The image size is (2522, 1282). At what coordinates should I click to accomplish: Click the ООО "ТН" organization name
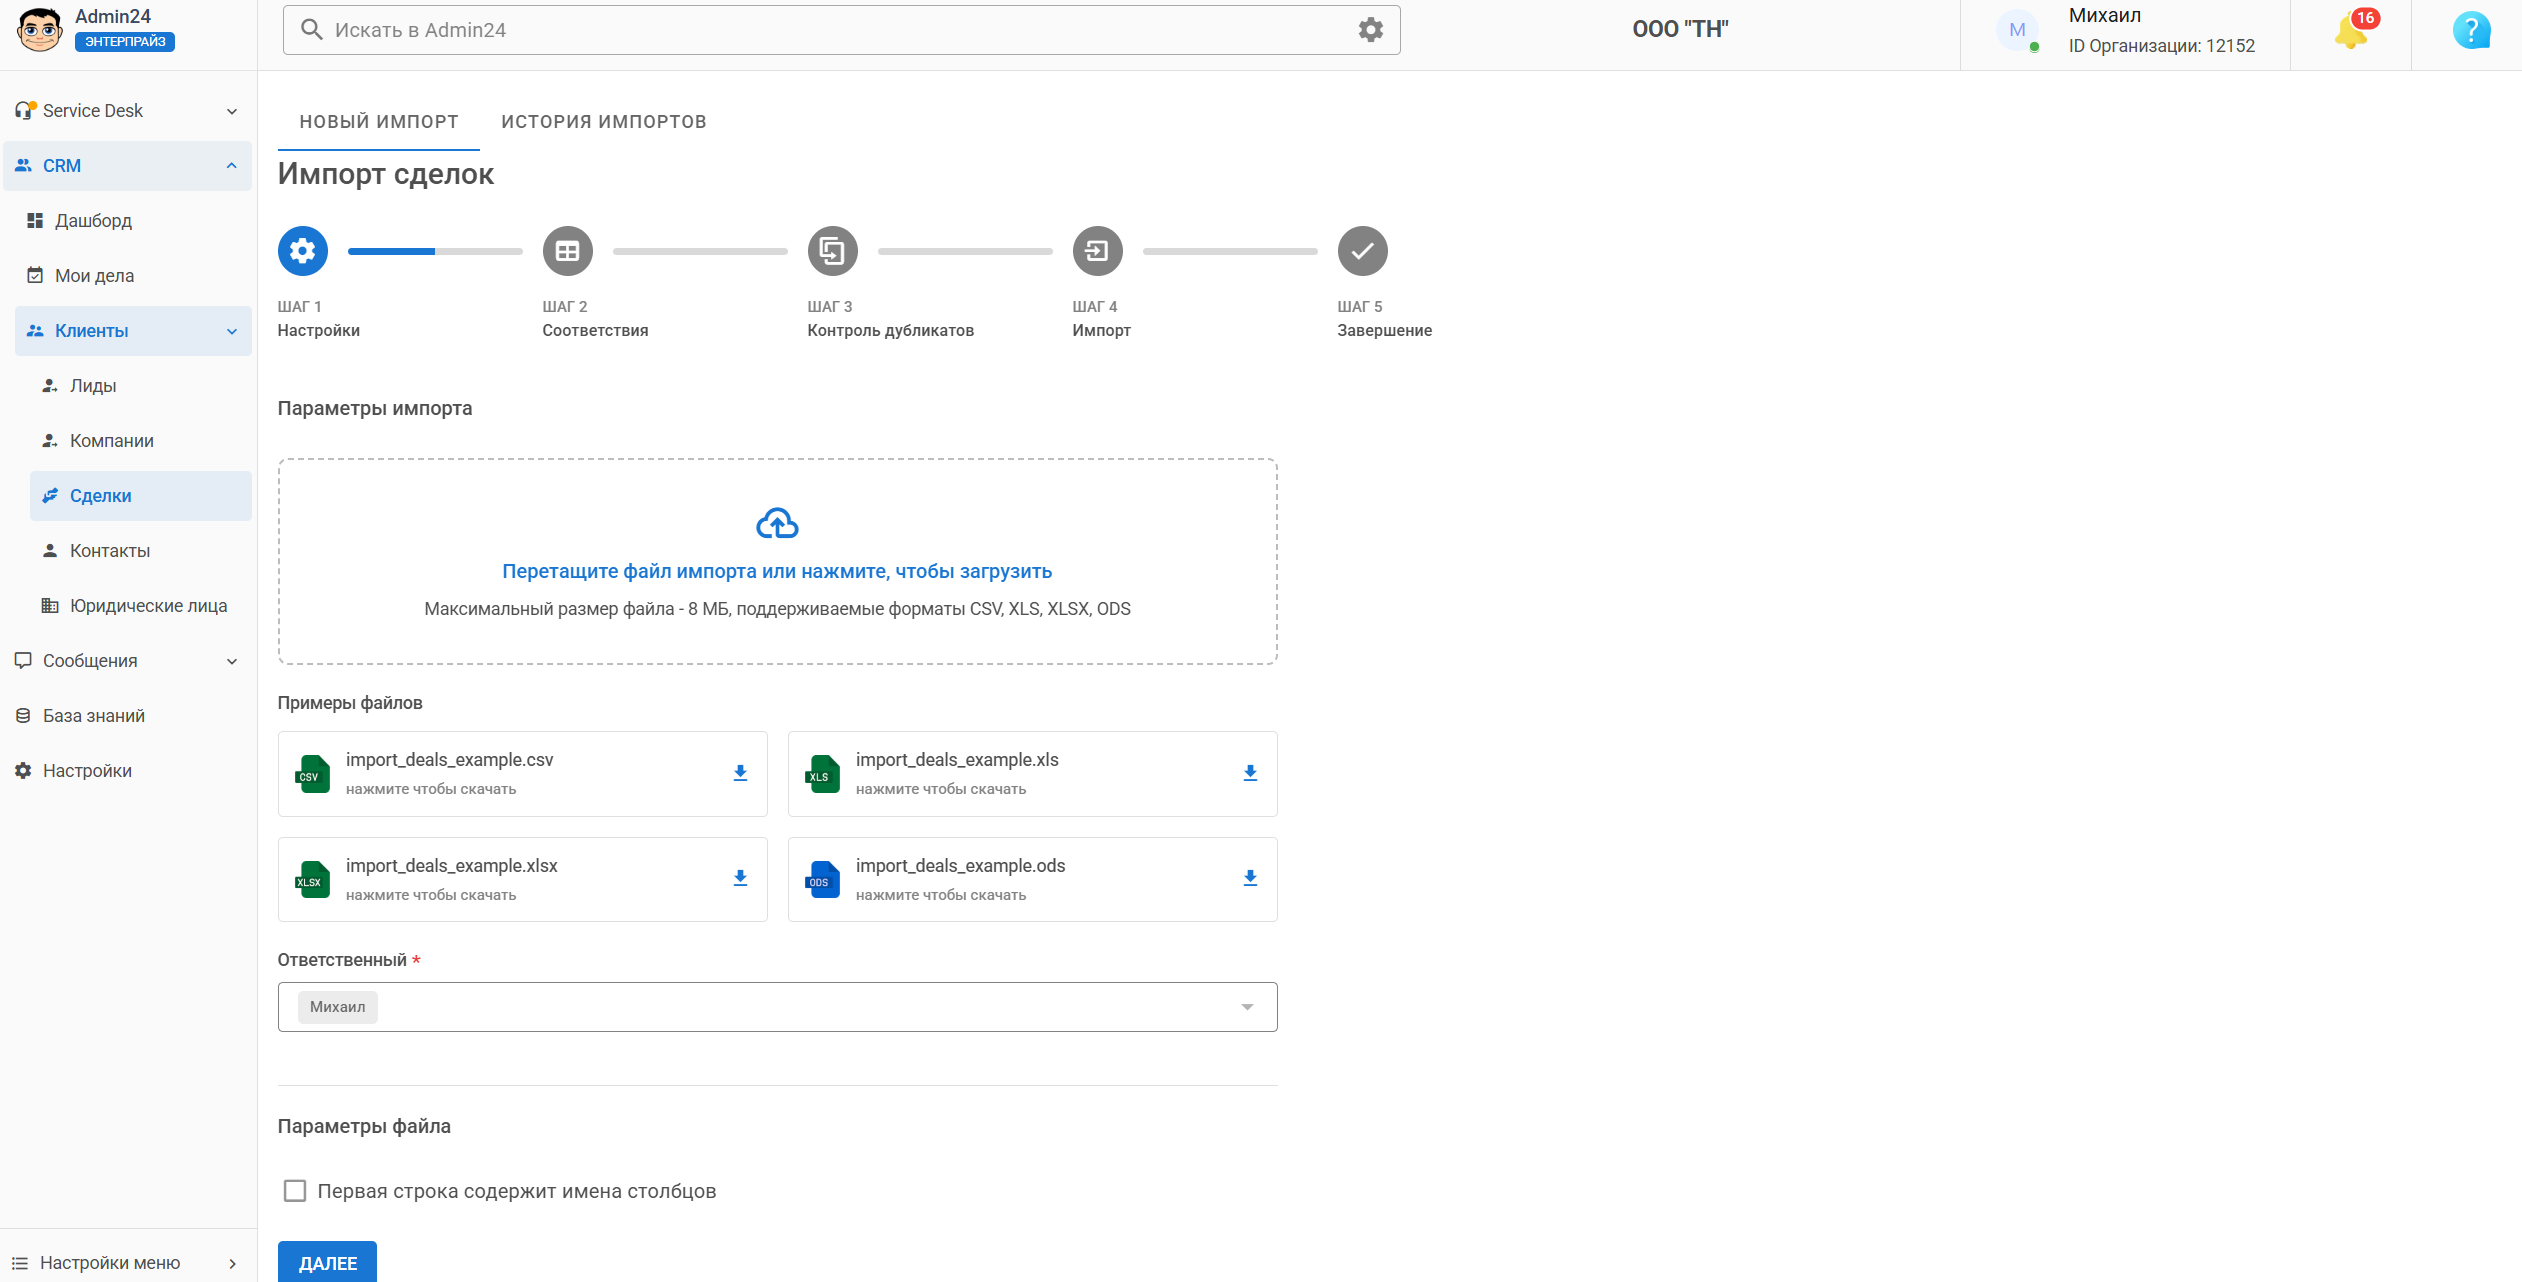click(1680, 29)
